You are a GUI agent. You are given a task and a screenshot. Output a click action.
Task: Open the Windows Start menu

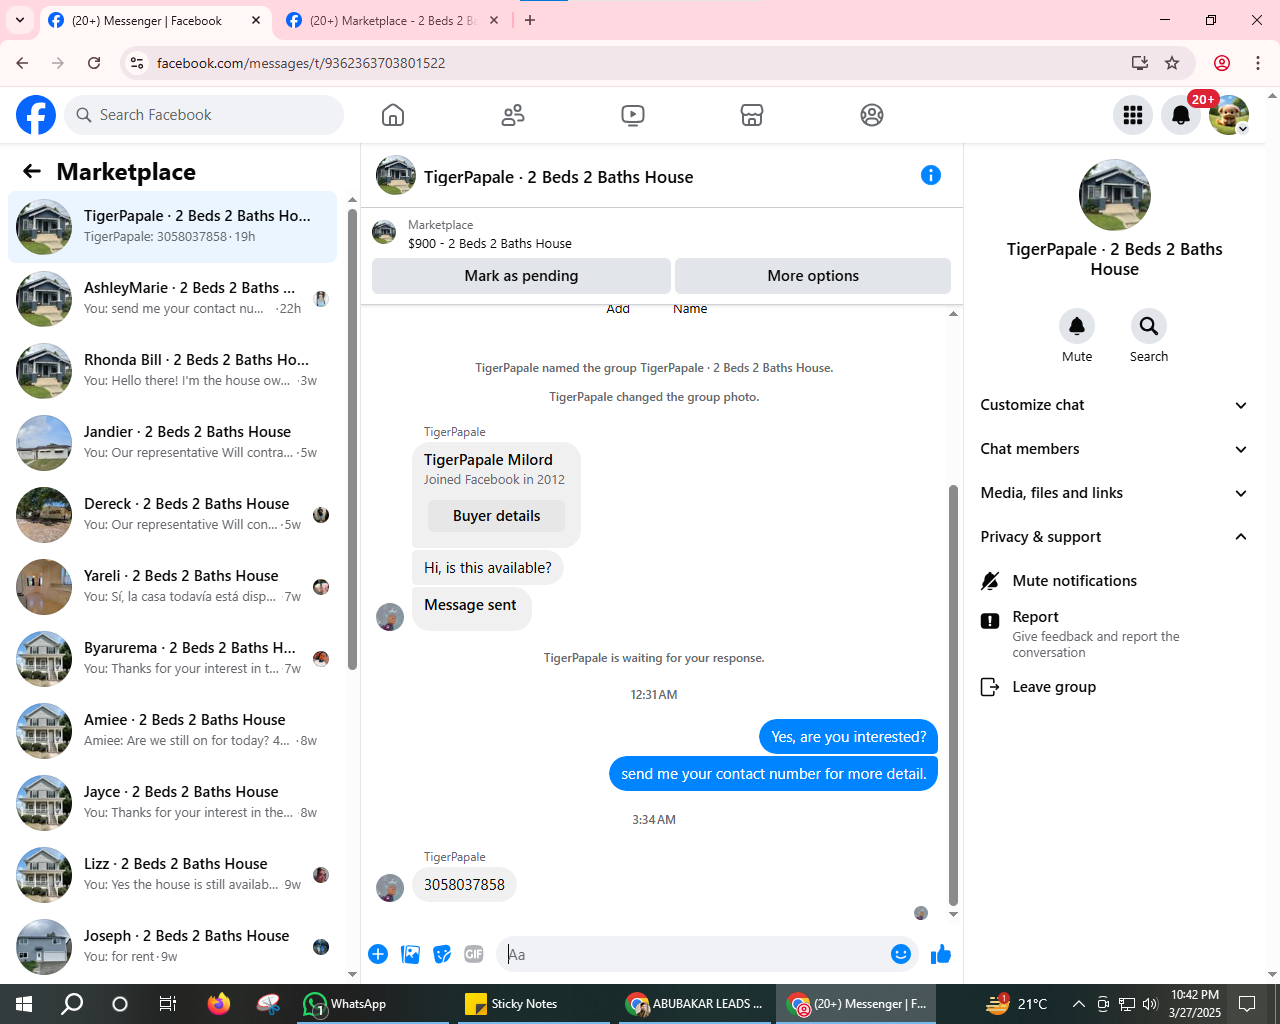[24, 1004]
